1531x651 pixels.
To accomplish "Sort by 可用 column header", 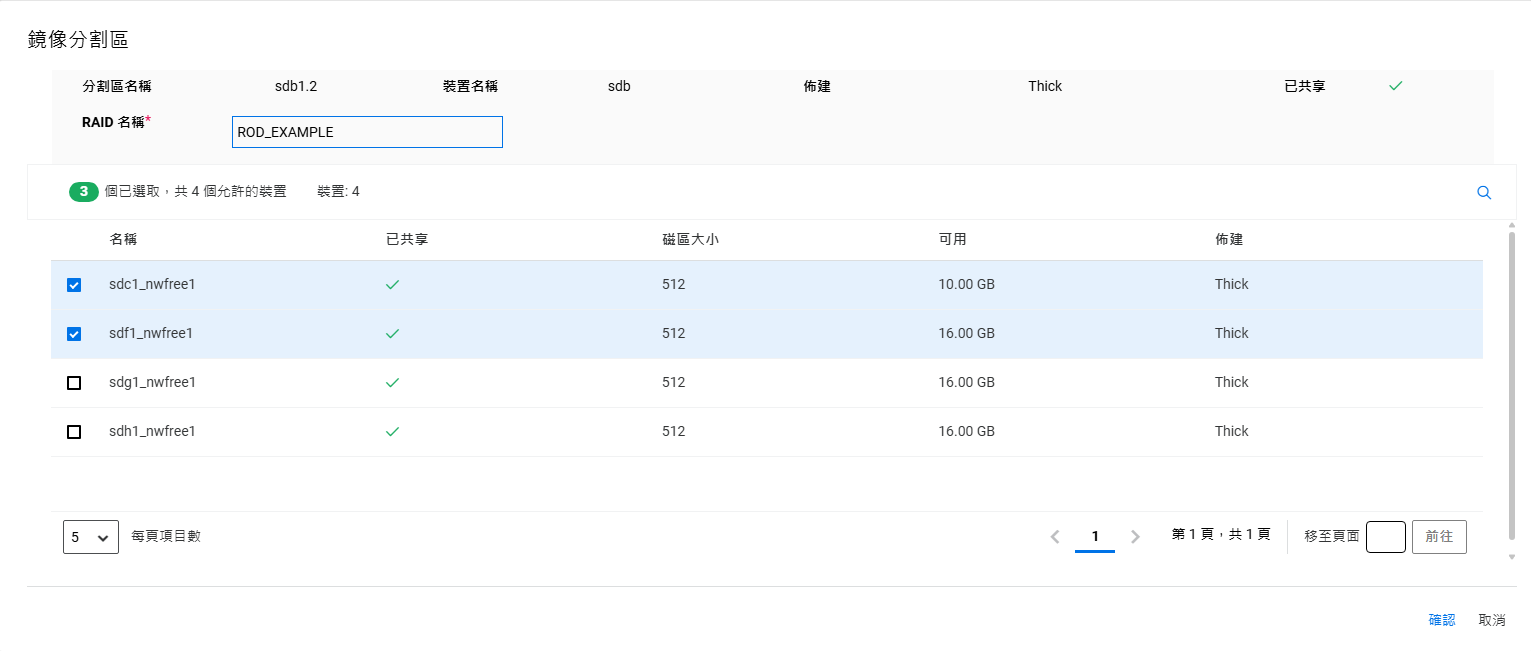I will 952,240.
